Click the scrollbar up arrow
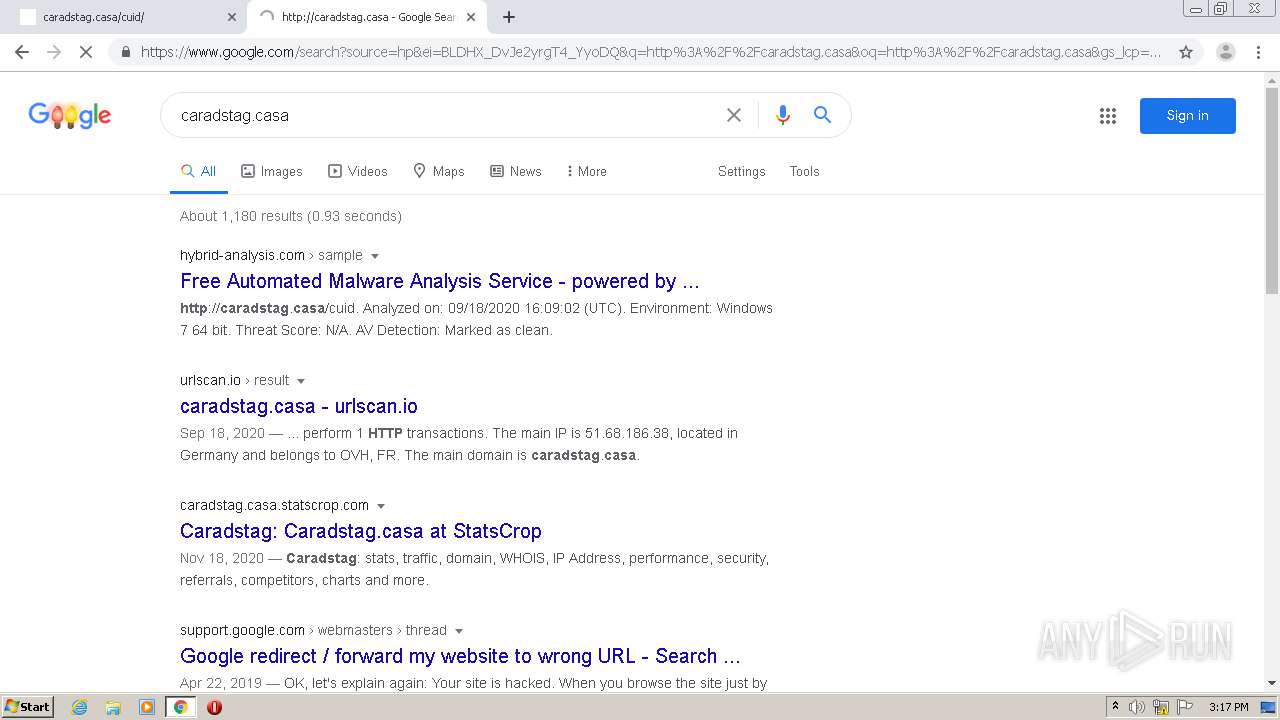 (x=1272, y=79)
